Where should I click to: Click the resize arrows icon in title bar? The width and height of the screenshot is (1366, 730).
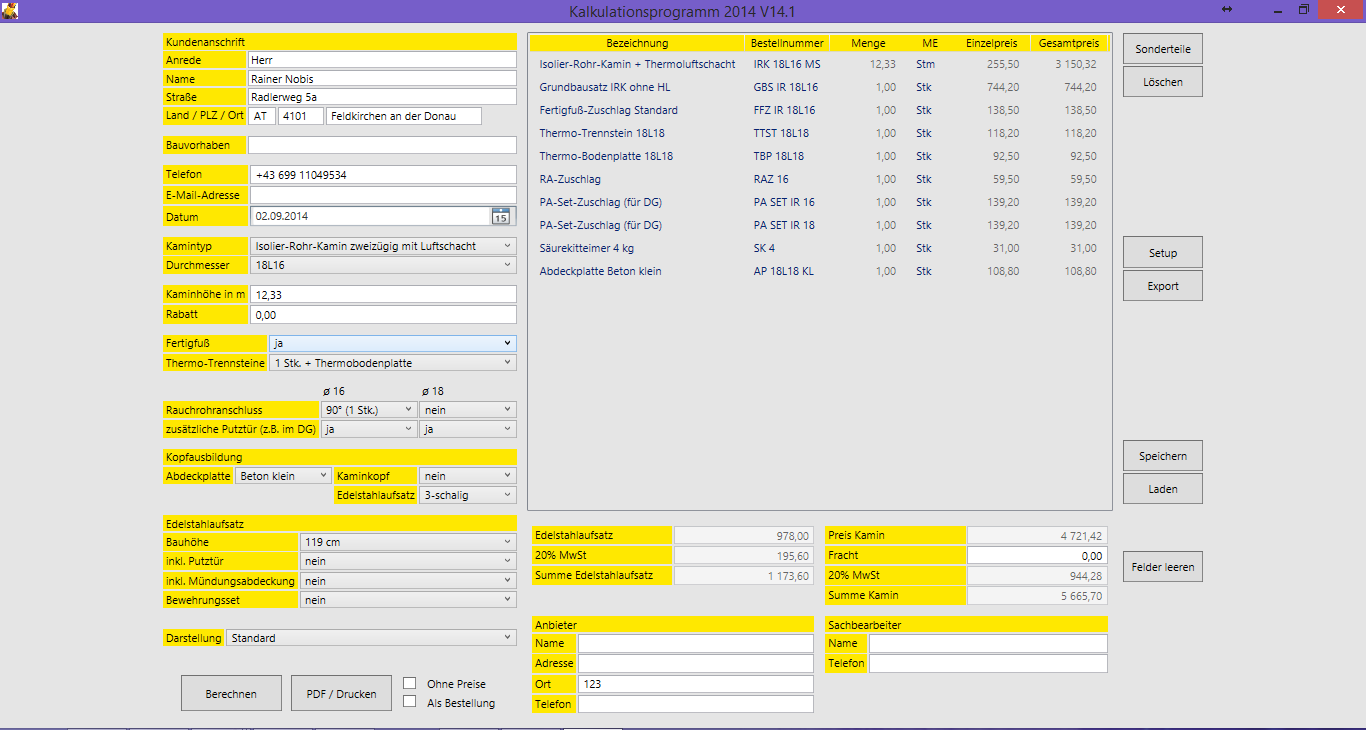1227,10
